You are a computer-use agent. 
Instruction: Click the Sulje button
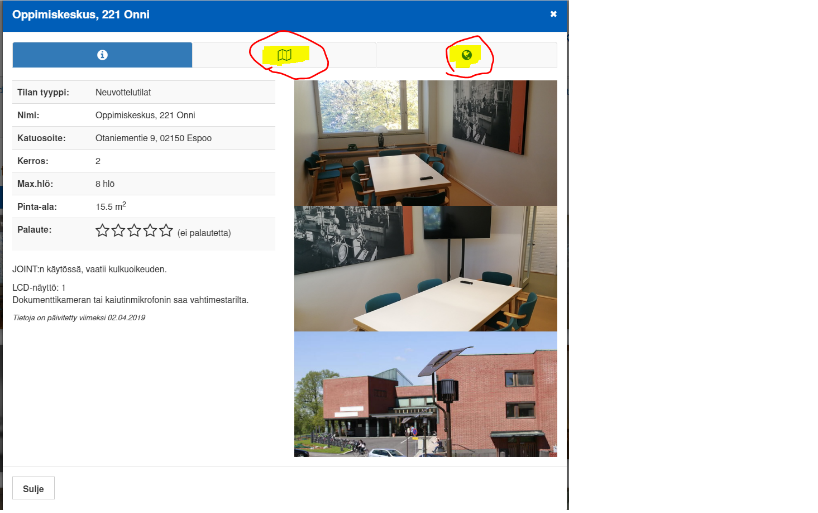pos(33,488)
